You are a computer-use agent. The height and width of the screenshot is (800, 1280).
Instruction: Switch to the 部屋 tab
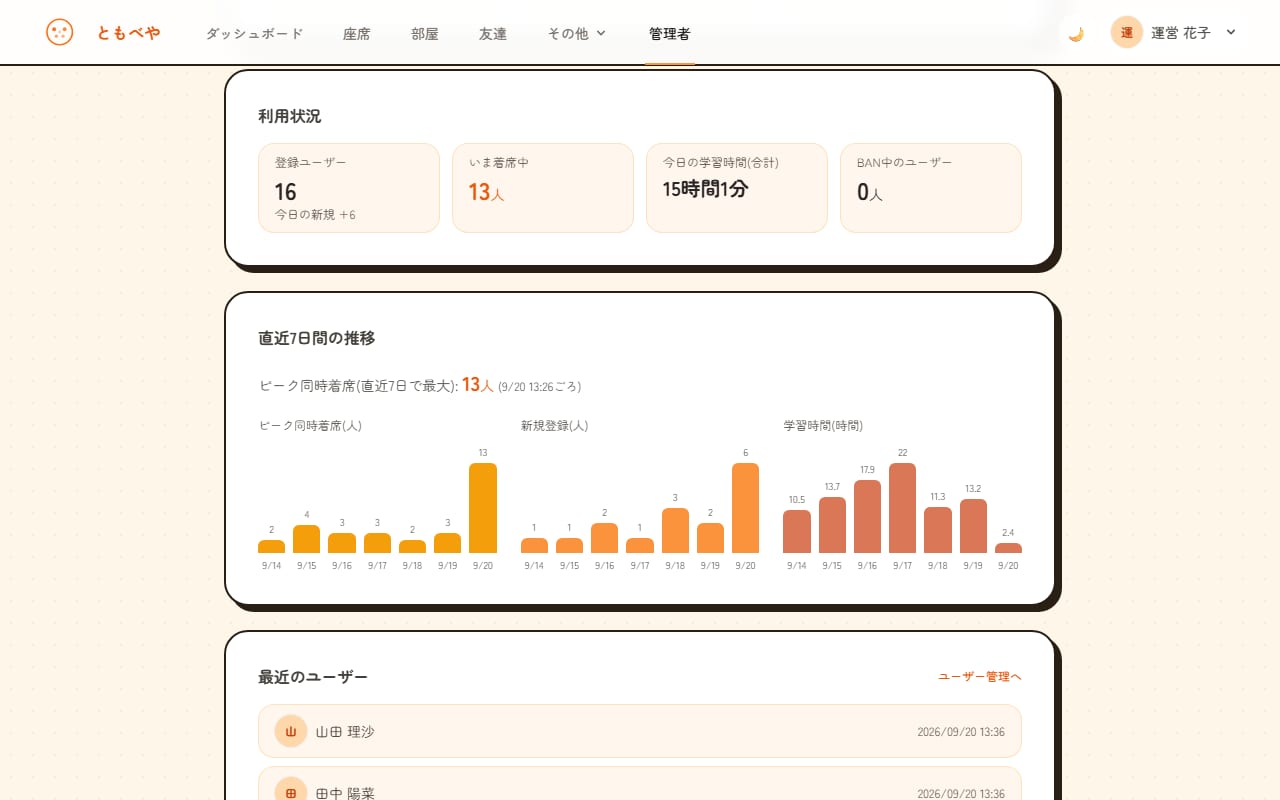[x=425, y=33]
